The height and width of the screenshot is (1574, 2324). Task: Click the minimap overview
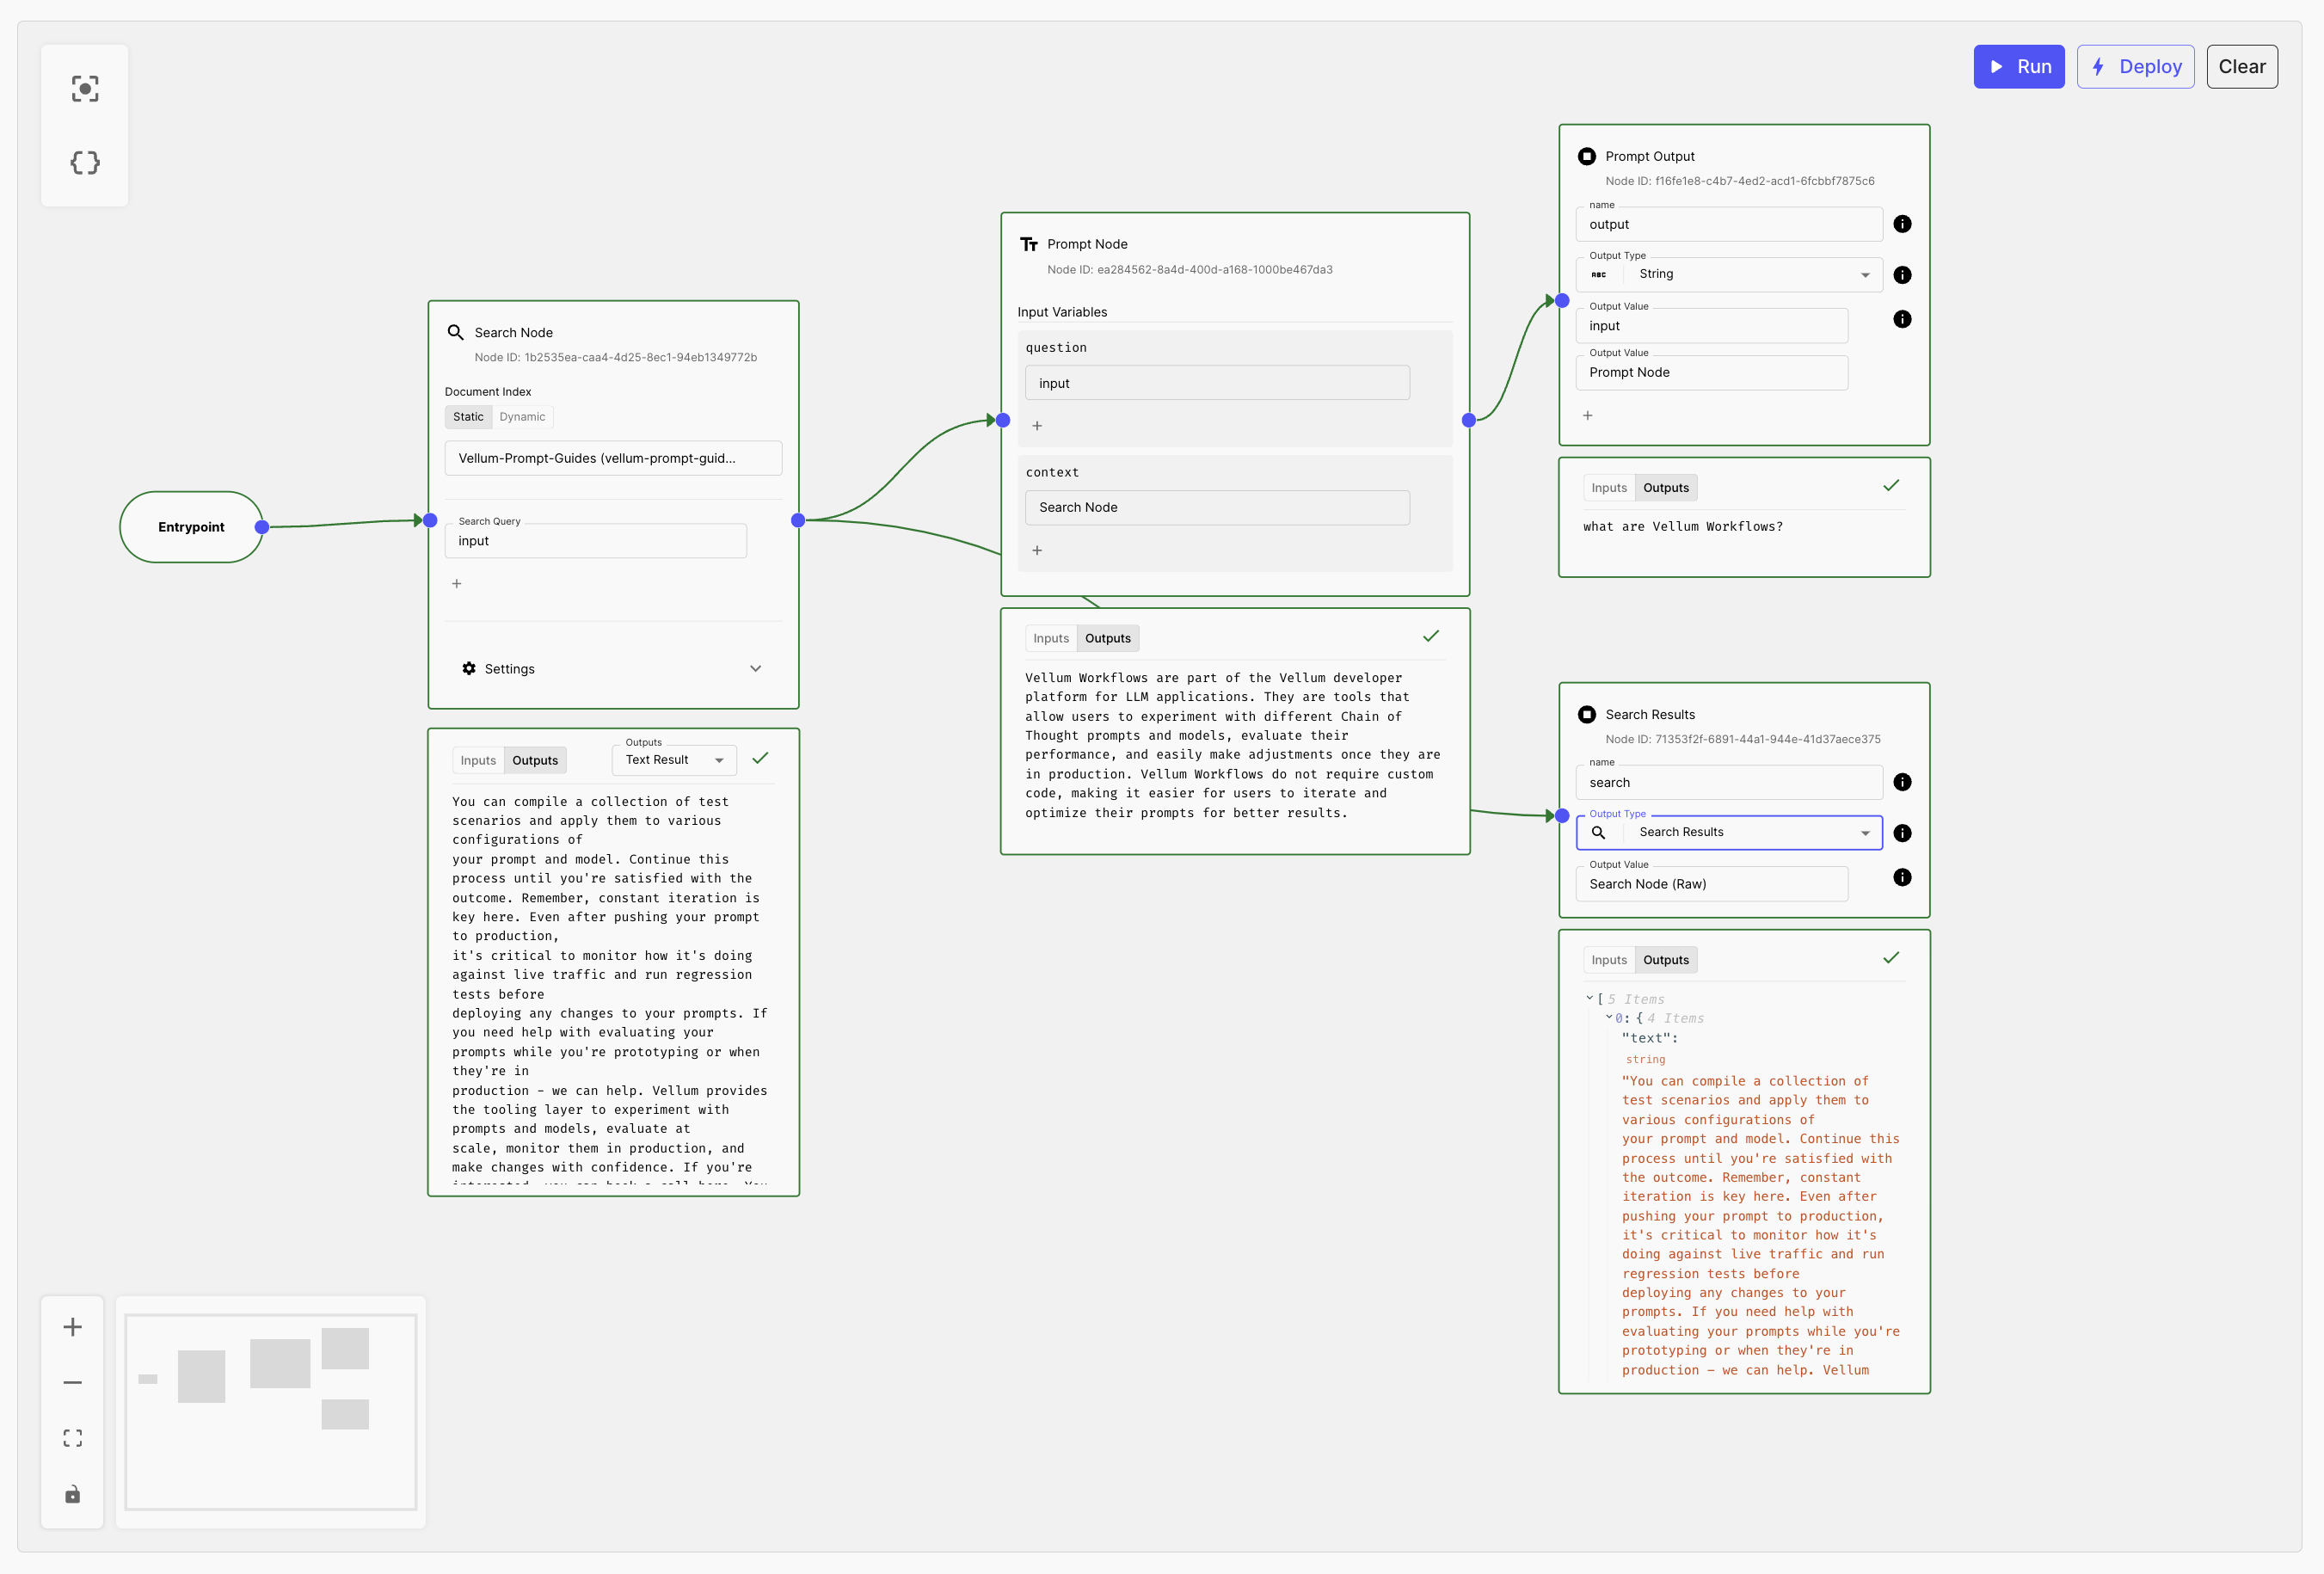[271, 1412]
